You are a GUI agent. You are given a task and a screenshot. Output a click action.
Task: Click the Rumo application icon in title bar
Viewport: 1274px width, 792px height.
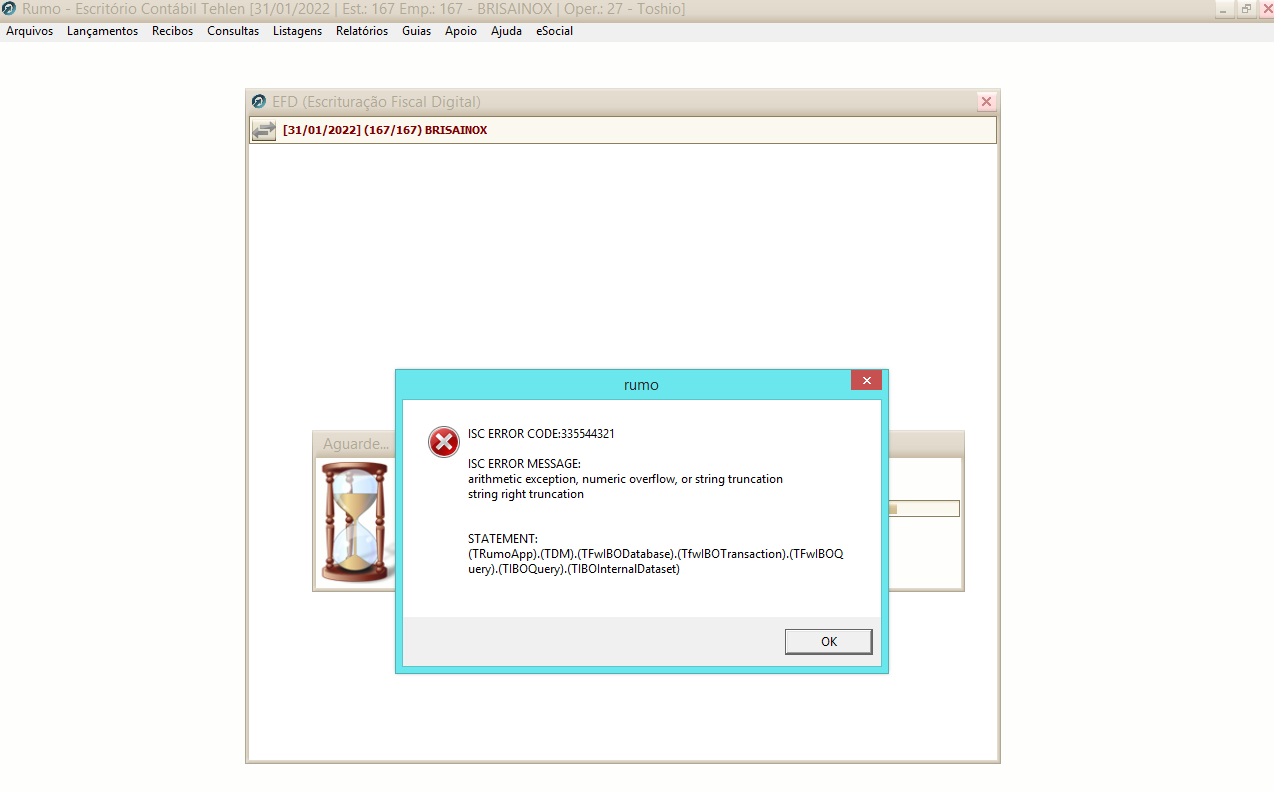9,9
